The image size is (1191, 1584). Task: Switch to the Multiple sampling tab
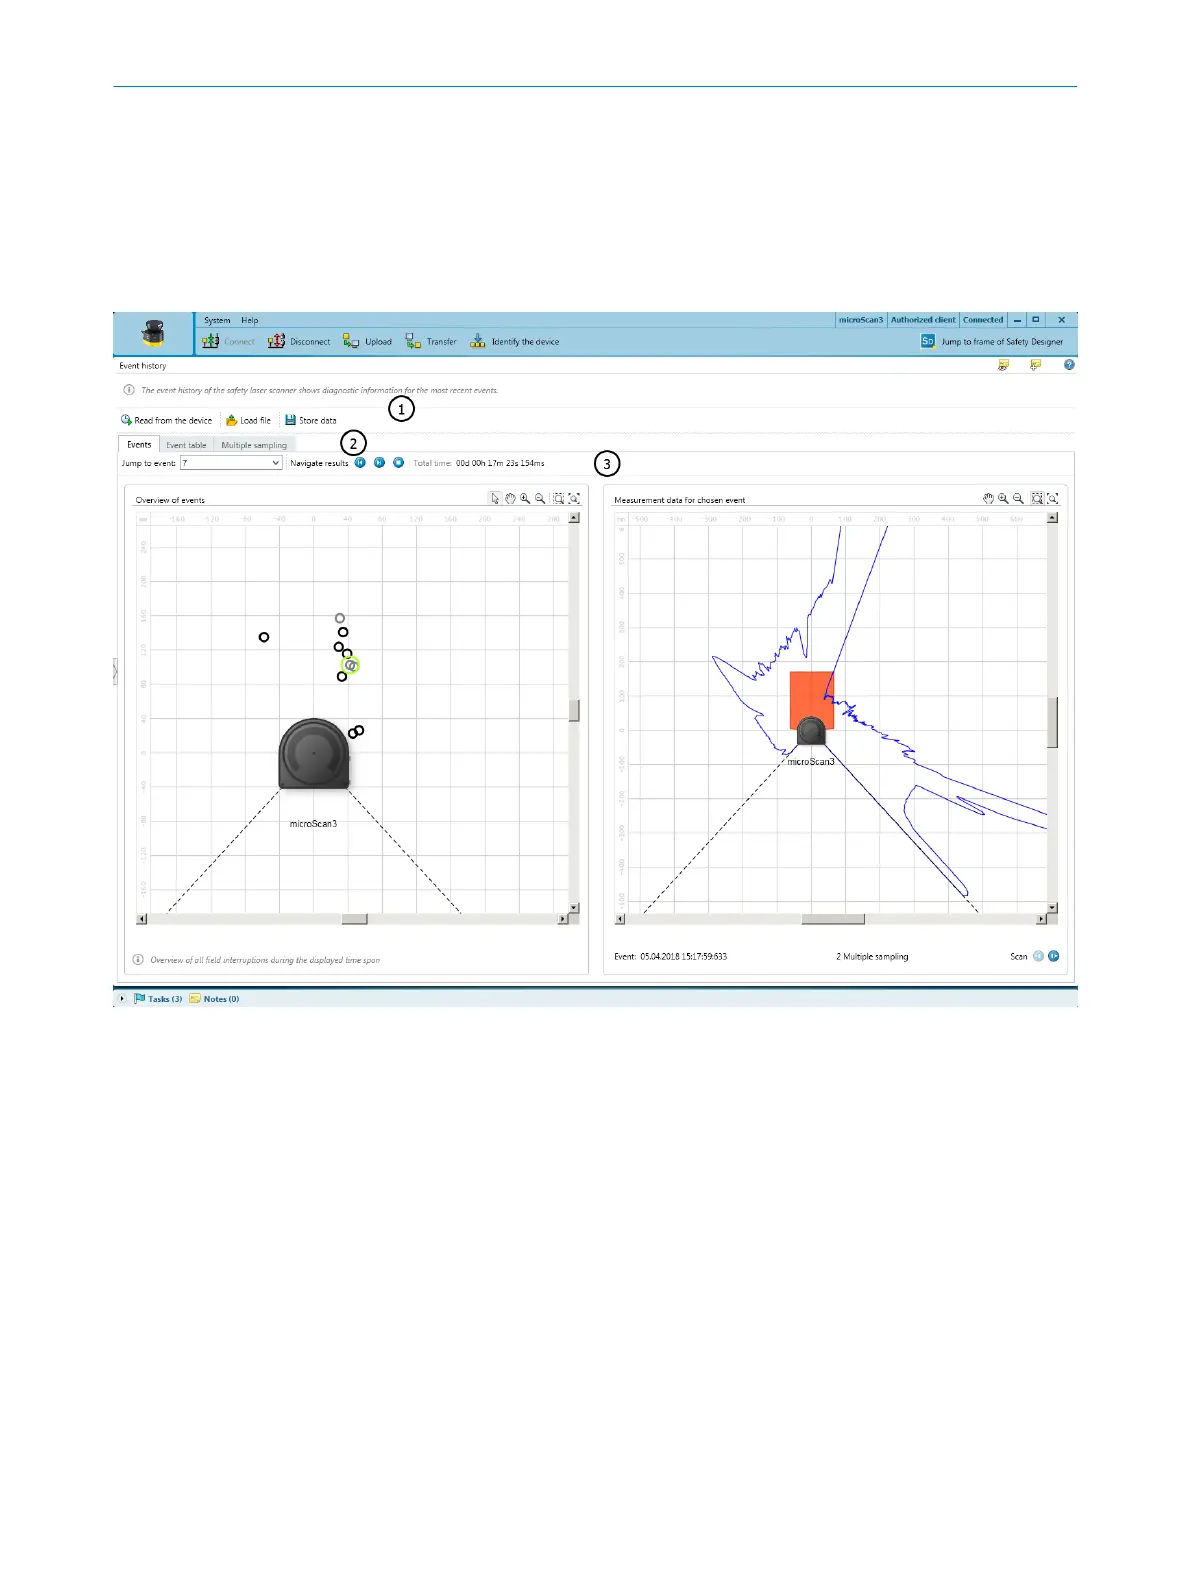tap(254, 445)
